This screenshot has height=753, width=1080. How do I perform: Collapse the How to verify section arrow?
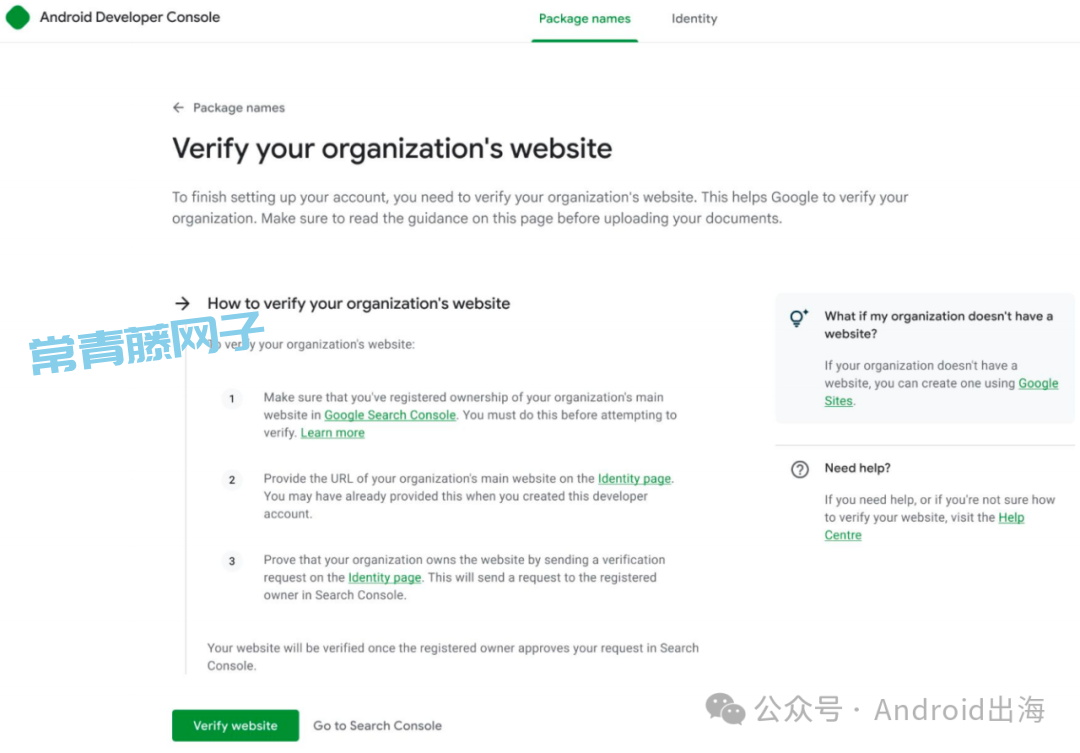183,304
